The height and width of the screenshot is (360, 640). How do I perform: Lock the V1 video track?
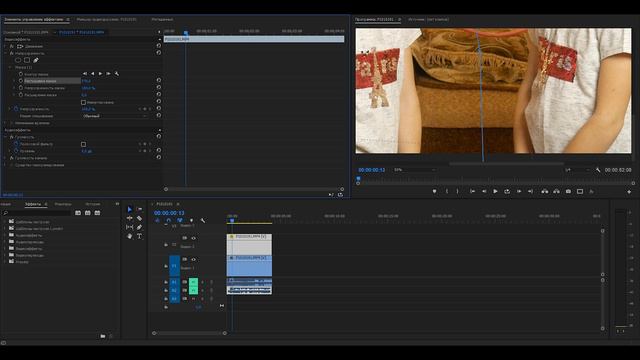166,266
